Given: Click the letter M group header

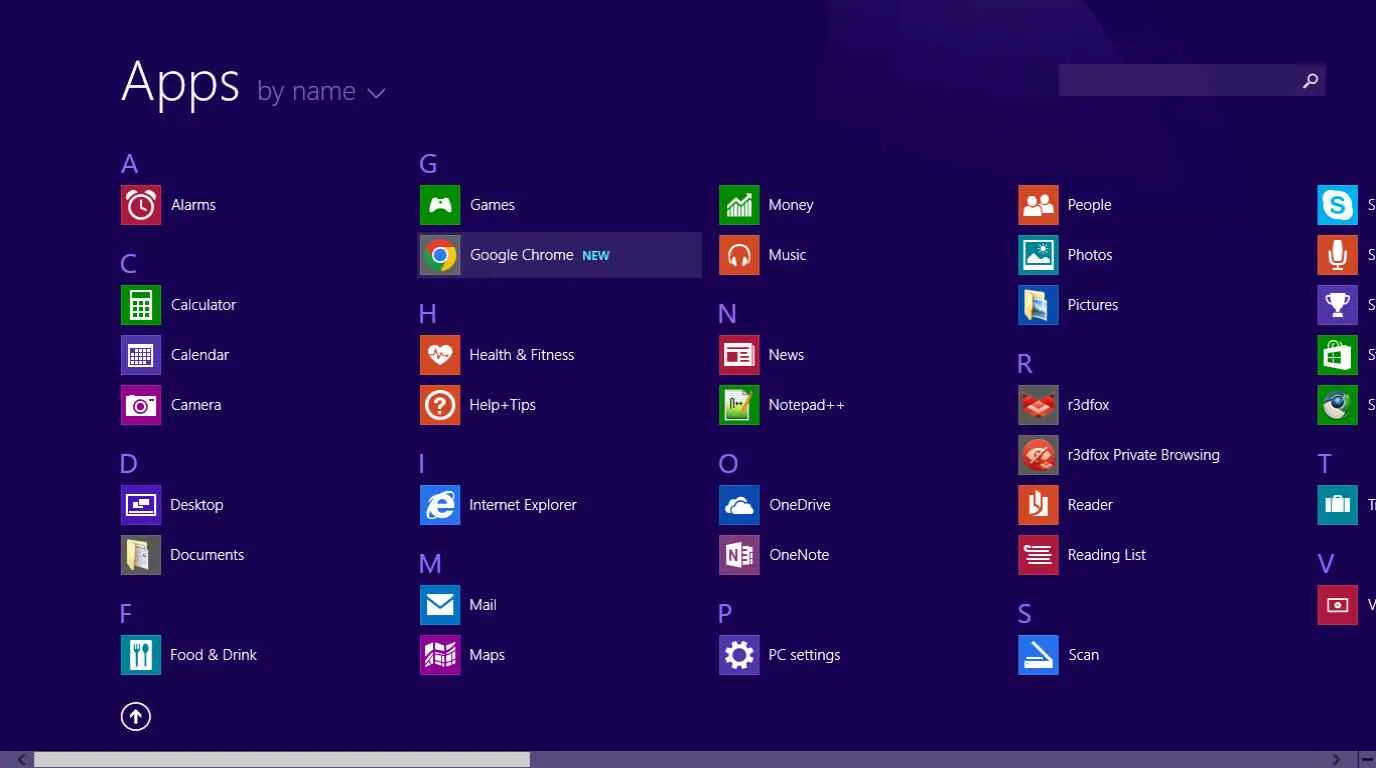Looking at the screenshot, I should point(430,564).
